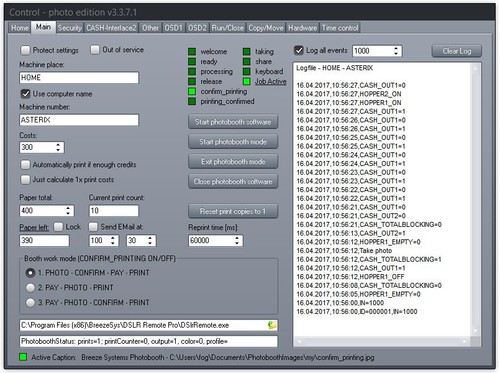Clear the event log

(x=457, y=51)
